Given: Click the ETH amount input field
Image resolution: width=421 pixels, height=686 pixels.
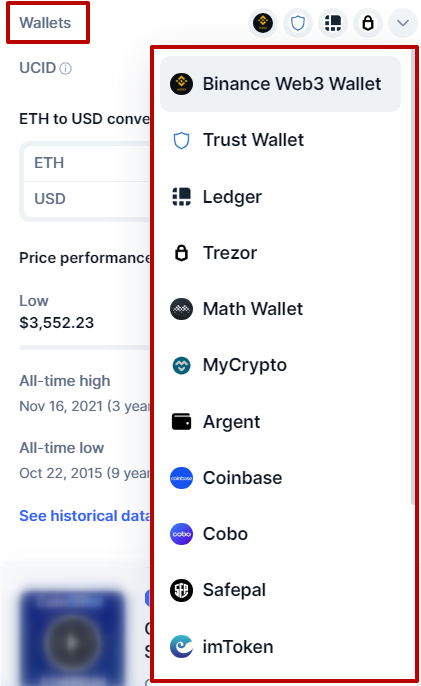Looking at the screenshot, I should [88, 163].
